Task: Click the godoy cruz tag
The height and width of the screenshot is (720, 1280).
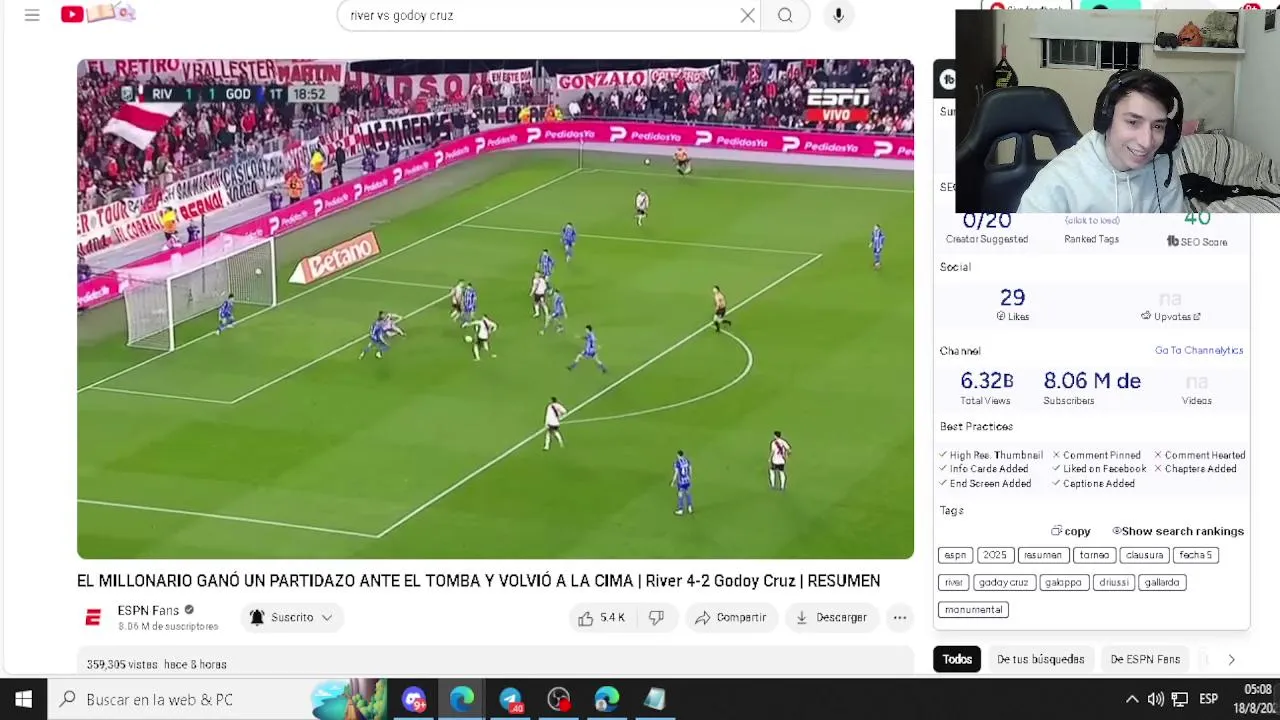Action: 1003,582
